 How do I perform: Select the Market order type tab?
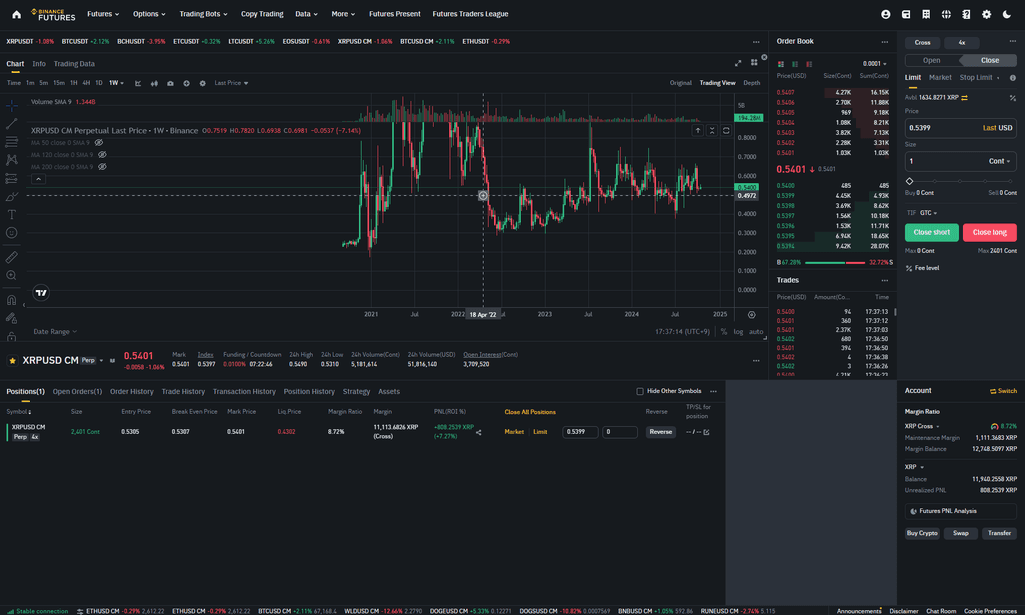point(940,77)
